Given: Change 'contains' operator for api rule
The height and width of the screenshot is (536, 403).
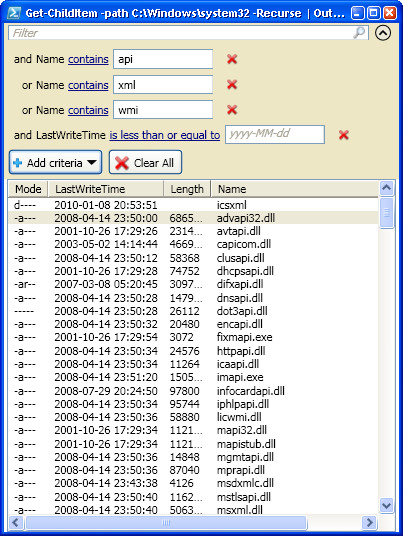Looking at the screenshot, I should 88,59.
